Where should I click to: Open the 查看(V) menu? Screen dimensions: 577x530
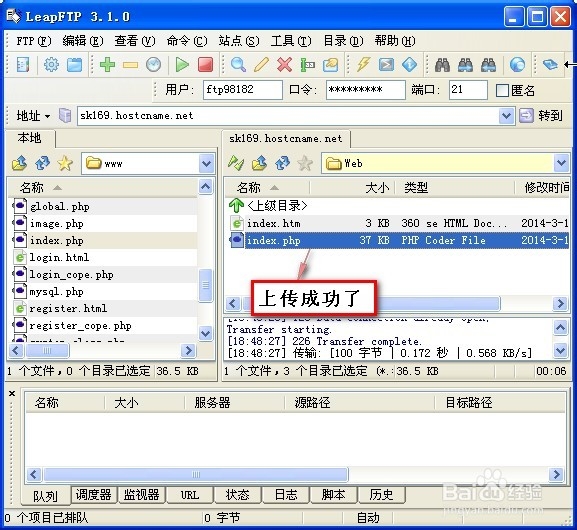pos(135,41)
